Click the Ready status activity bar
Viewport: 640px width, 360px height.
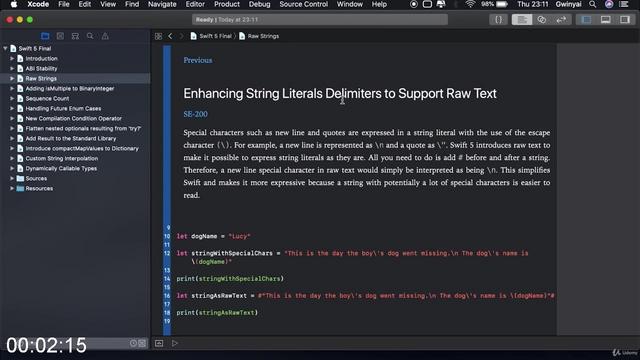pos(320,20)
